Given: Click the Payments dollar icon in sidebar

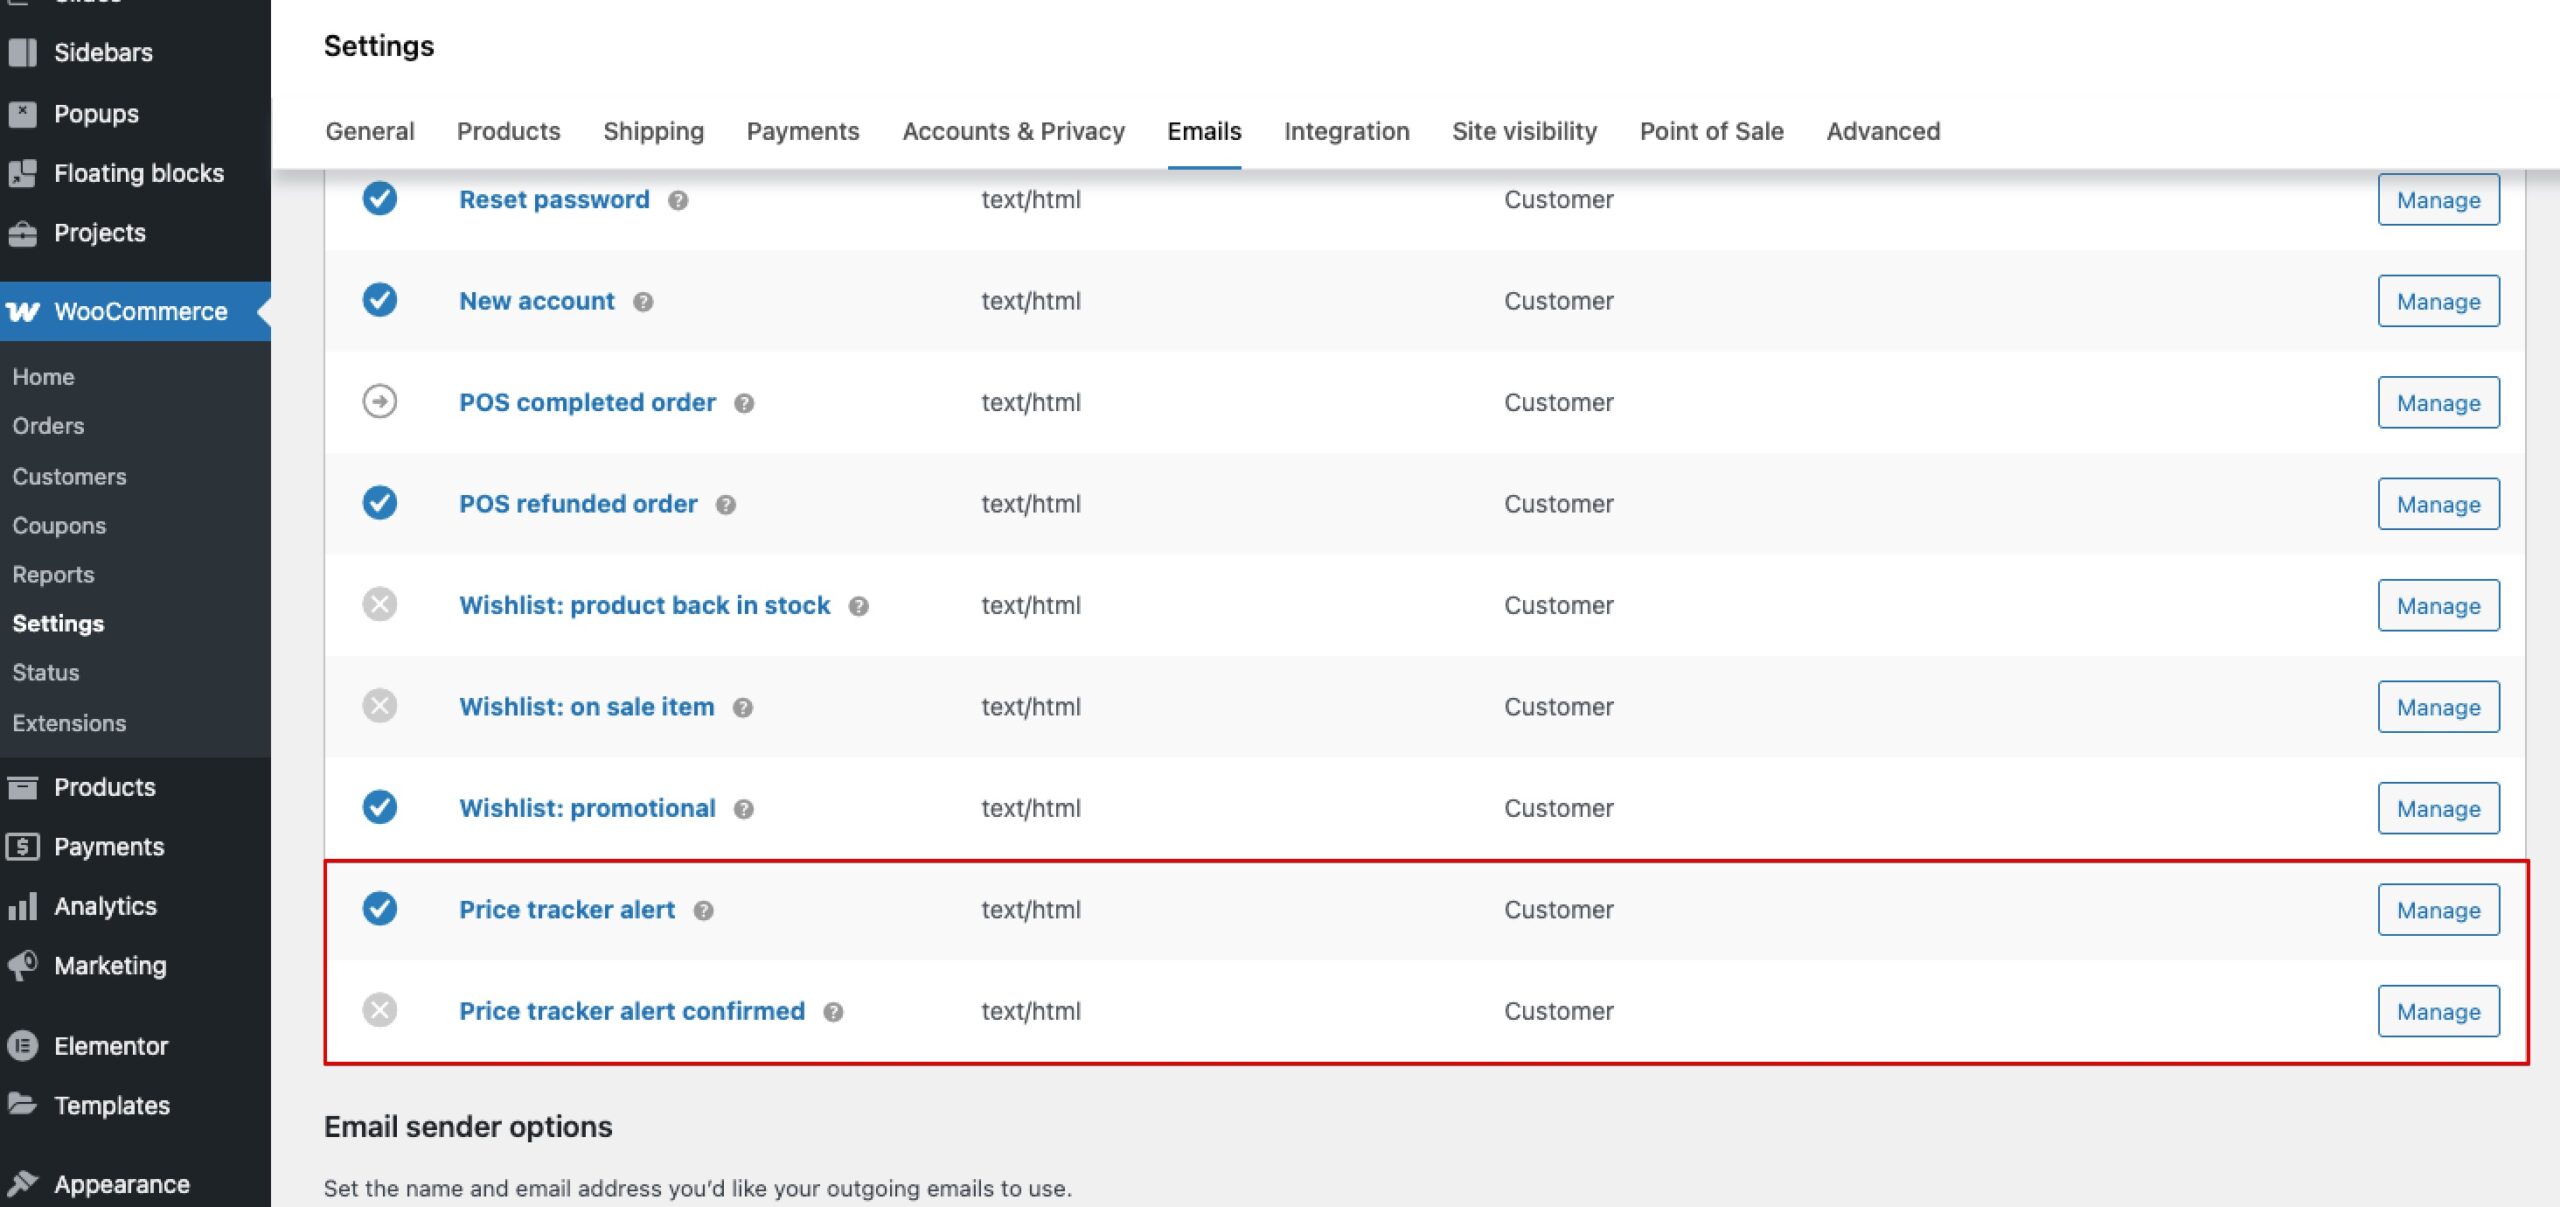Looking at the screenshot, I should [x=23, y=847].
